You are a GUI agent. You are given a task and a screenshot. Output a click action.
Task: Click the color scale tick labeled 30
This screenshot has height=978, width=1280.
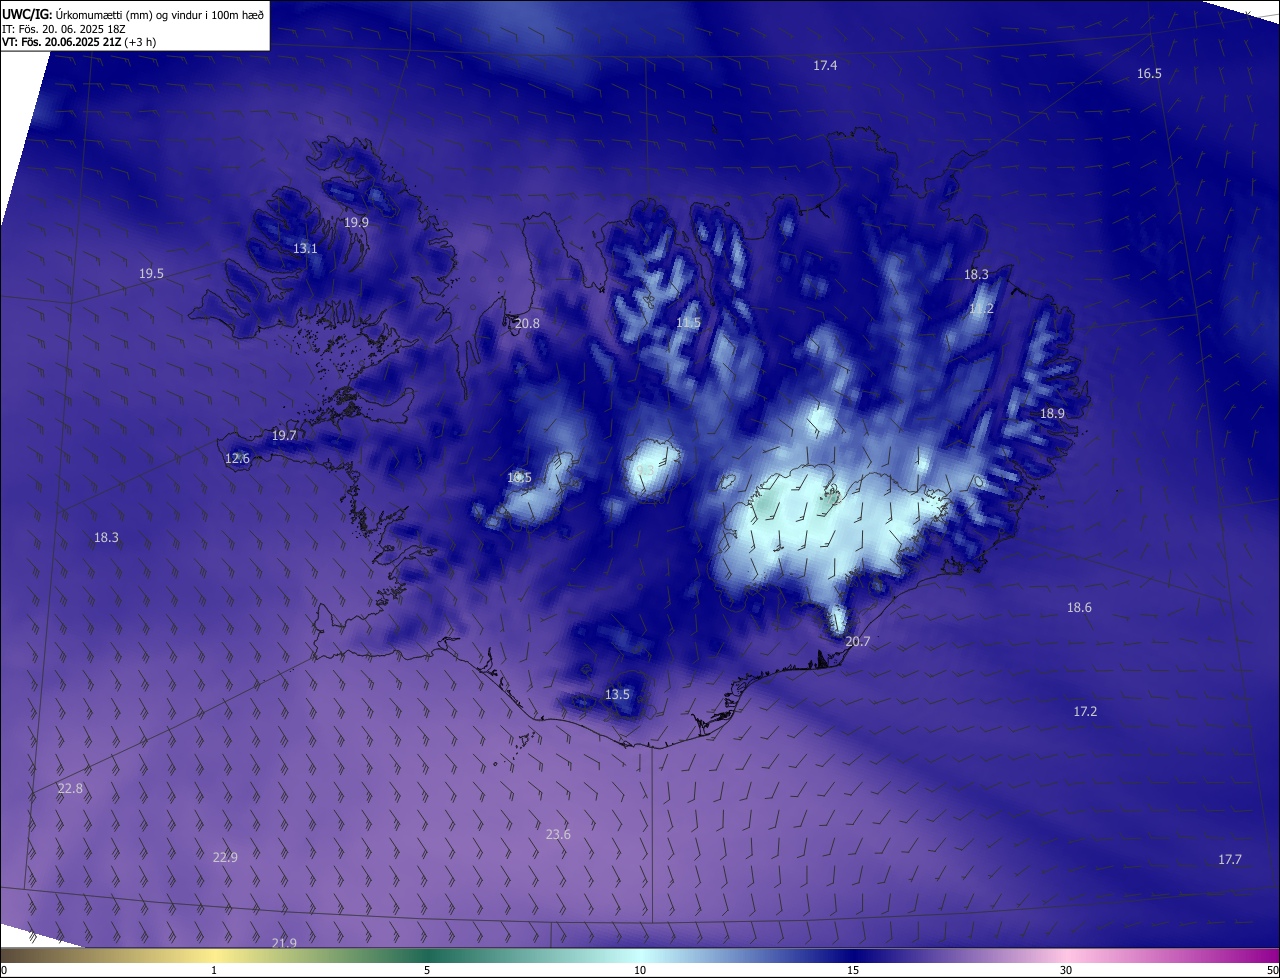1066,970
